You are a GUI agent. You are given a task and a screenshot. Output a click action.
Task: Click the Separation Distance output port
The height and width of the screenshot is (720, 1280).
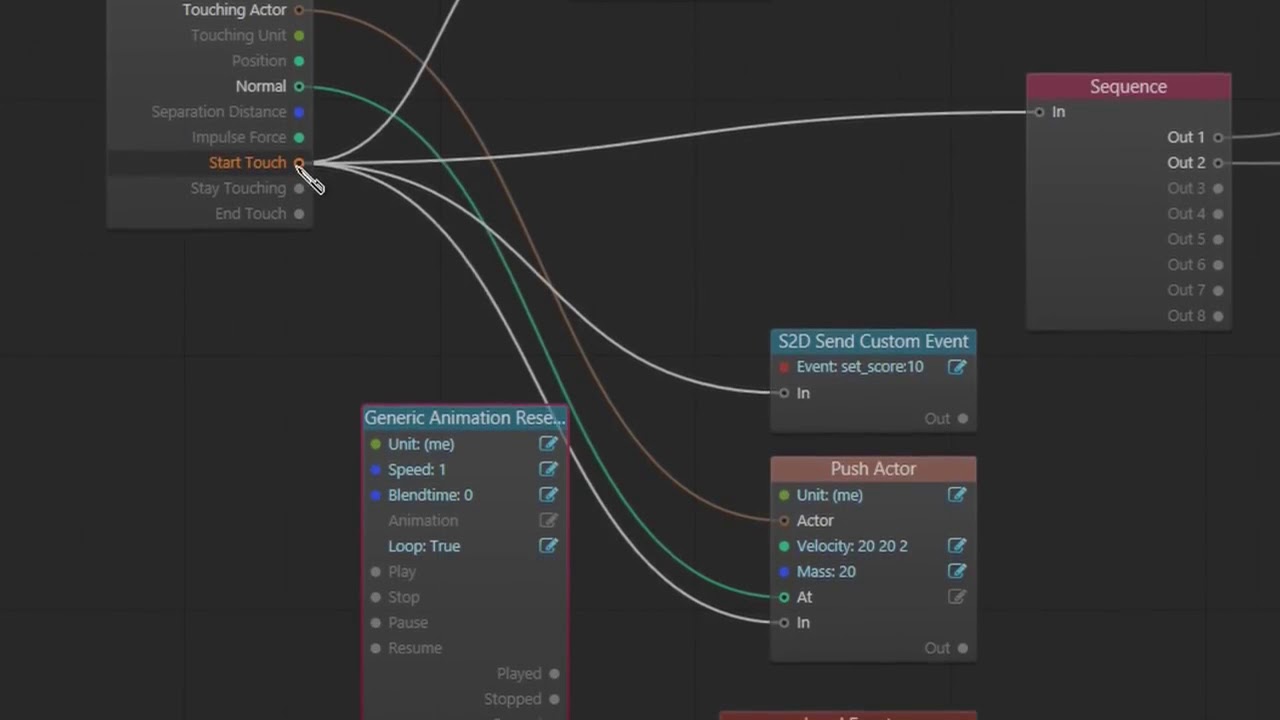(x=299, y=112)
